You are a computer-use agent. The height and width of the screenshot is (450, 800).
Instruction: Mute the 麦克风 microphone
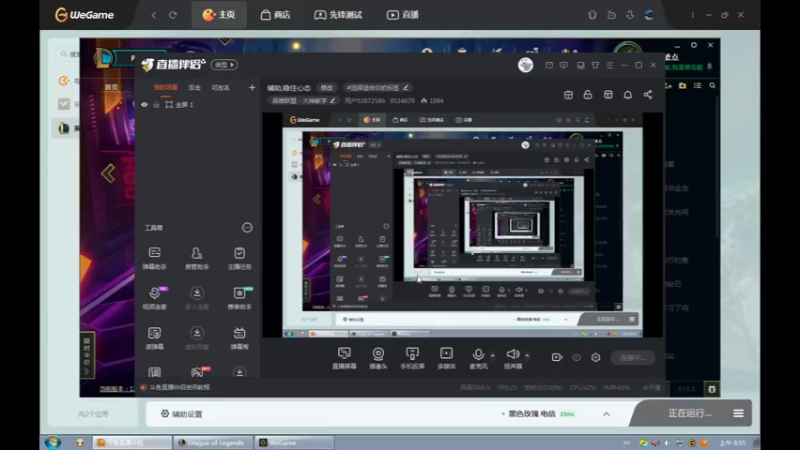pos(478,358)
